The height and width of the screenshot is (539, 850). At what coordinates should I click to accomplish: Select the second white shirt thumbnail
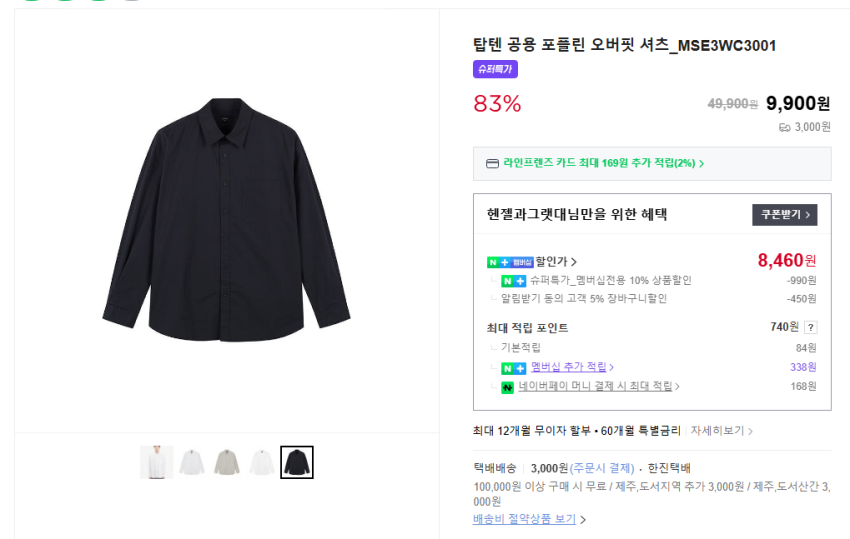[262, 462]
